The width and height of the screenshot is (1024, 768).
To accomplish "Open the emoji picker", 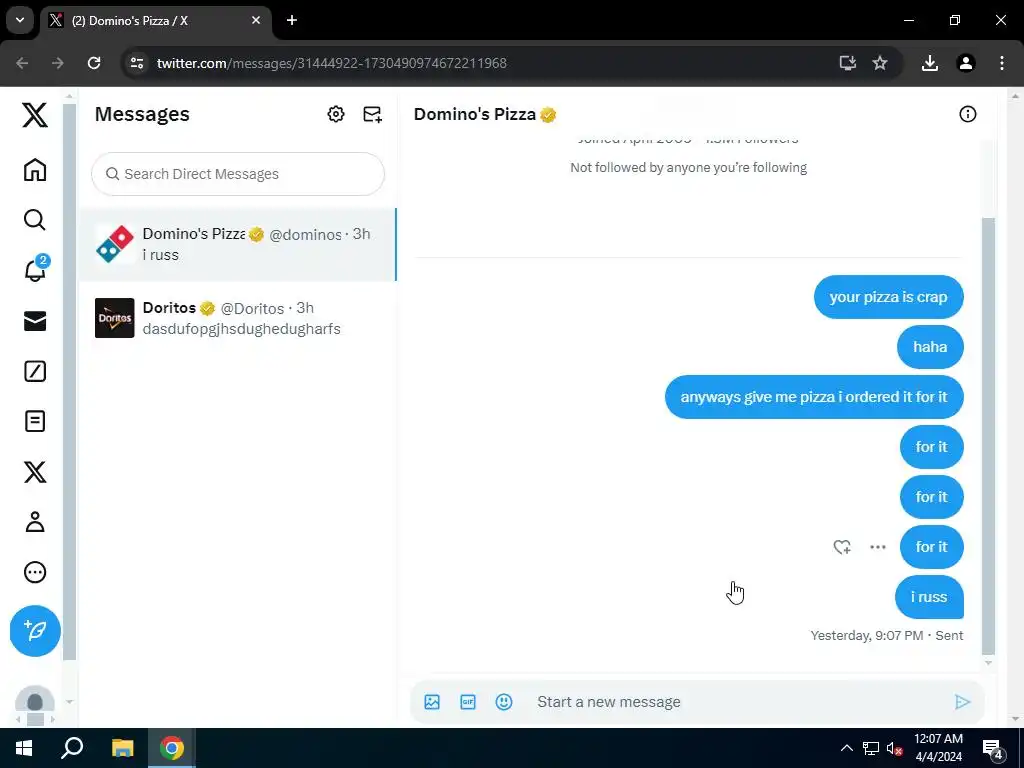I will (504, 702).
